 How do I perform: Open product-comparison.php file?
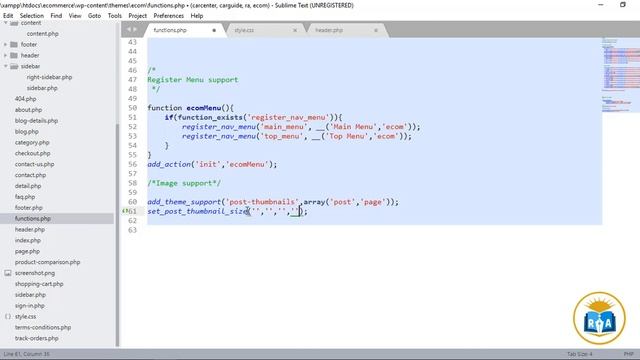[x=47, y=262]
